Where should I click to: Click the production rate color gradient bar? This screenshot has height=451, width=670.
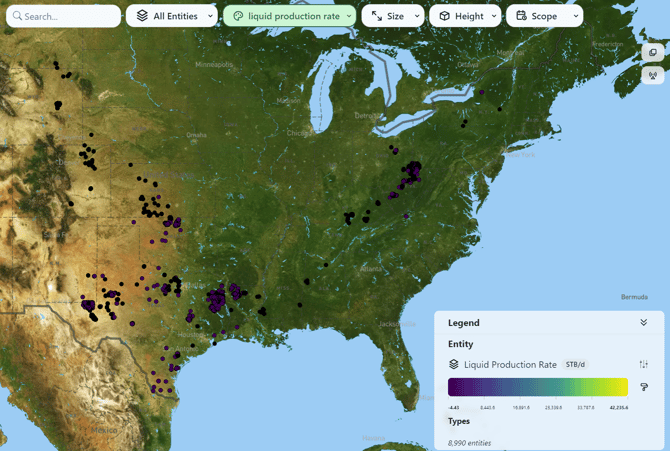click(x=537, y=387)
